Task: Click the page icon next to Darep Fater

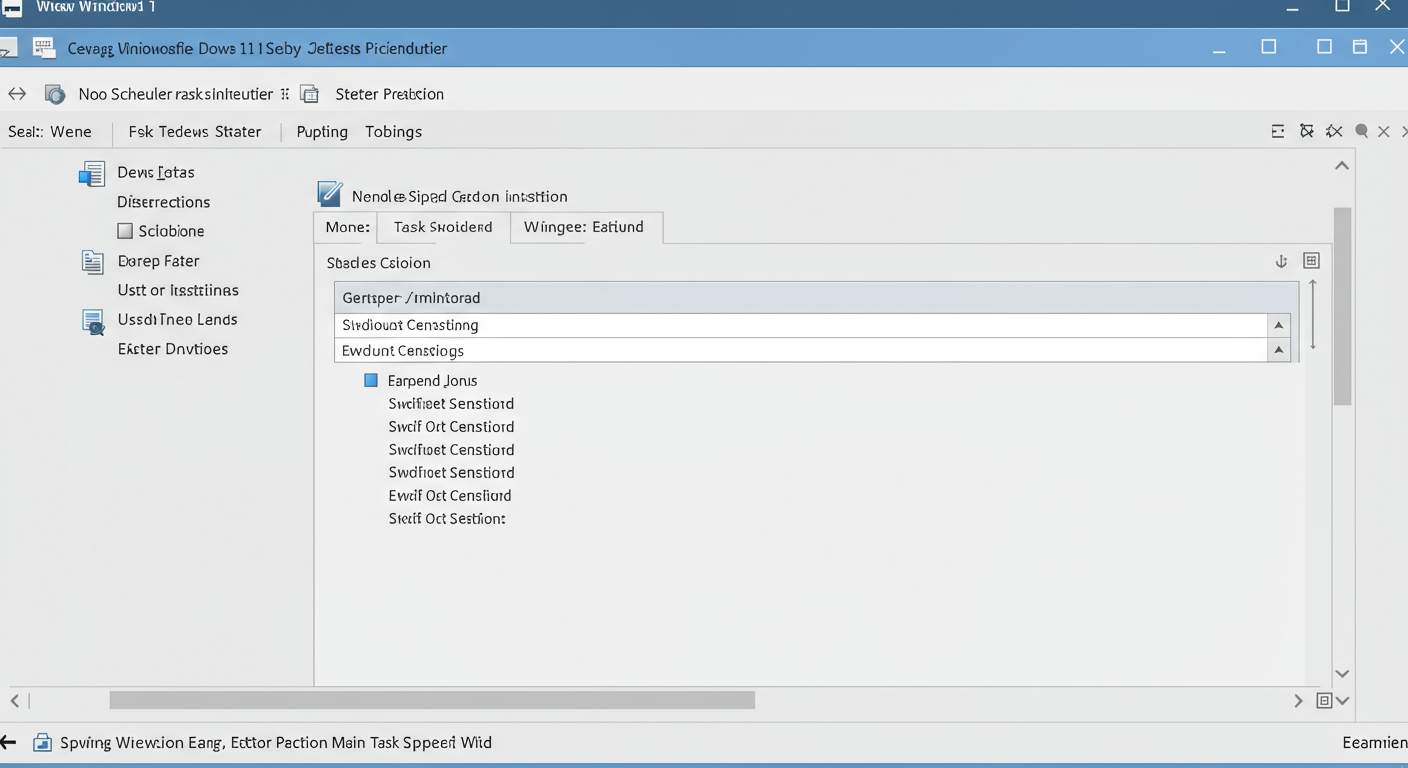Action: [x=92, y=262]
